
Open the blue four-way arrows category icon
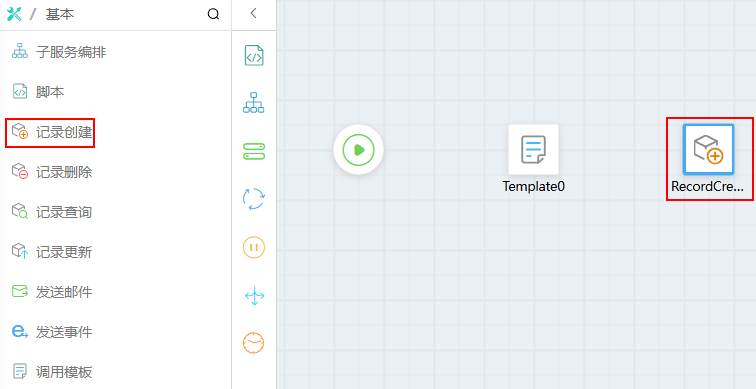pos(254,295)
